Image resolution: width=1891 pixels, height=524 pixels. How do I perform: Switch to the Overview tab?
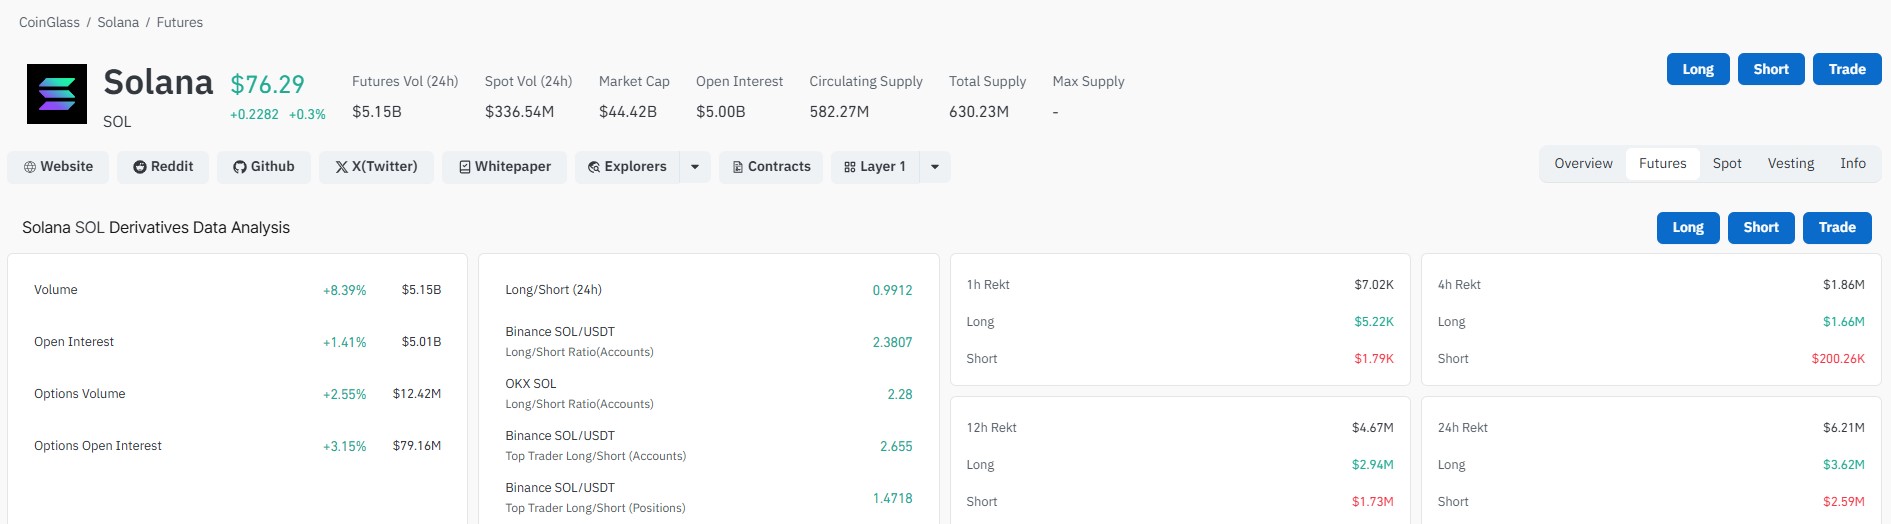pos(1583,164)
